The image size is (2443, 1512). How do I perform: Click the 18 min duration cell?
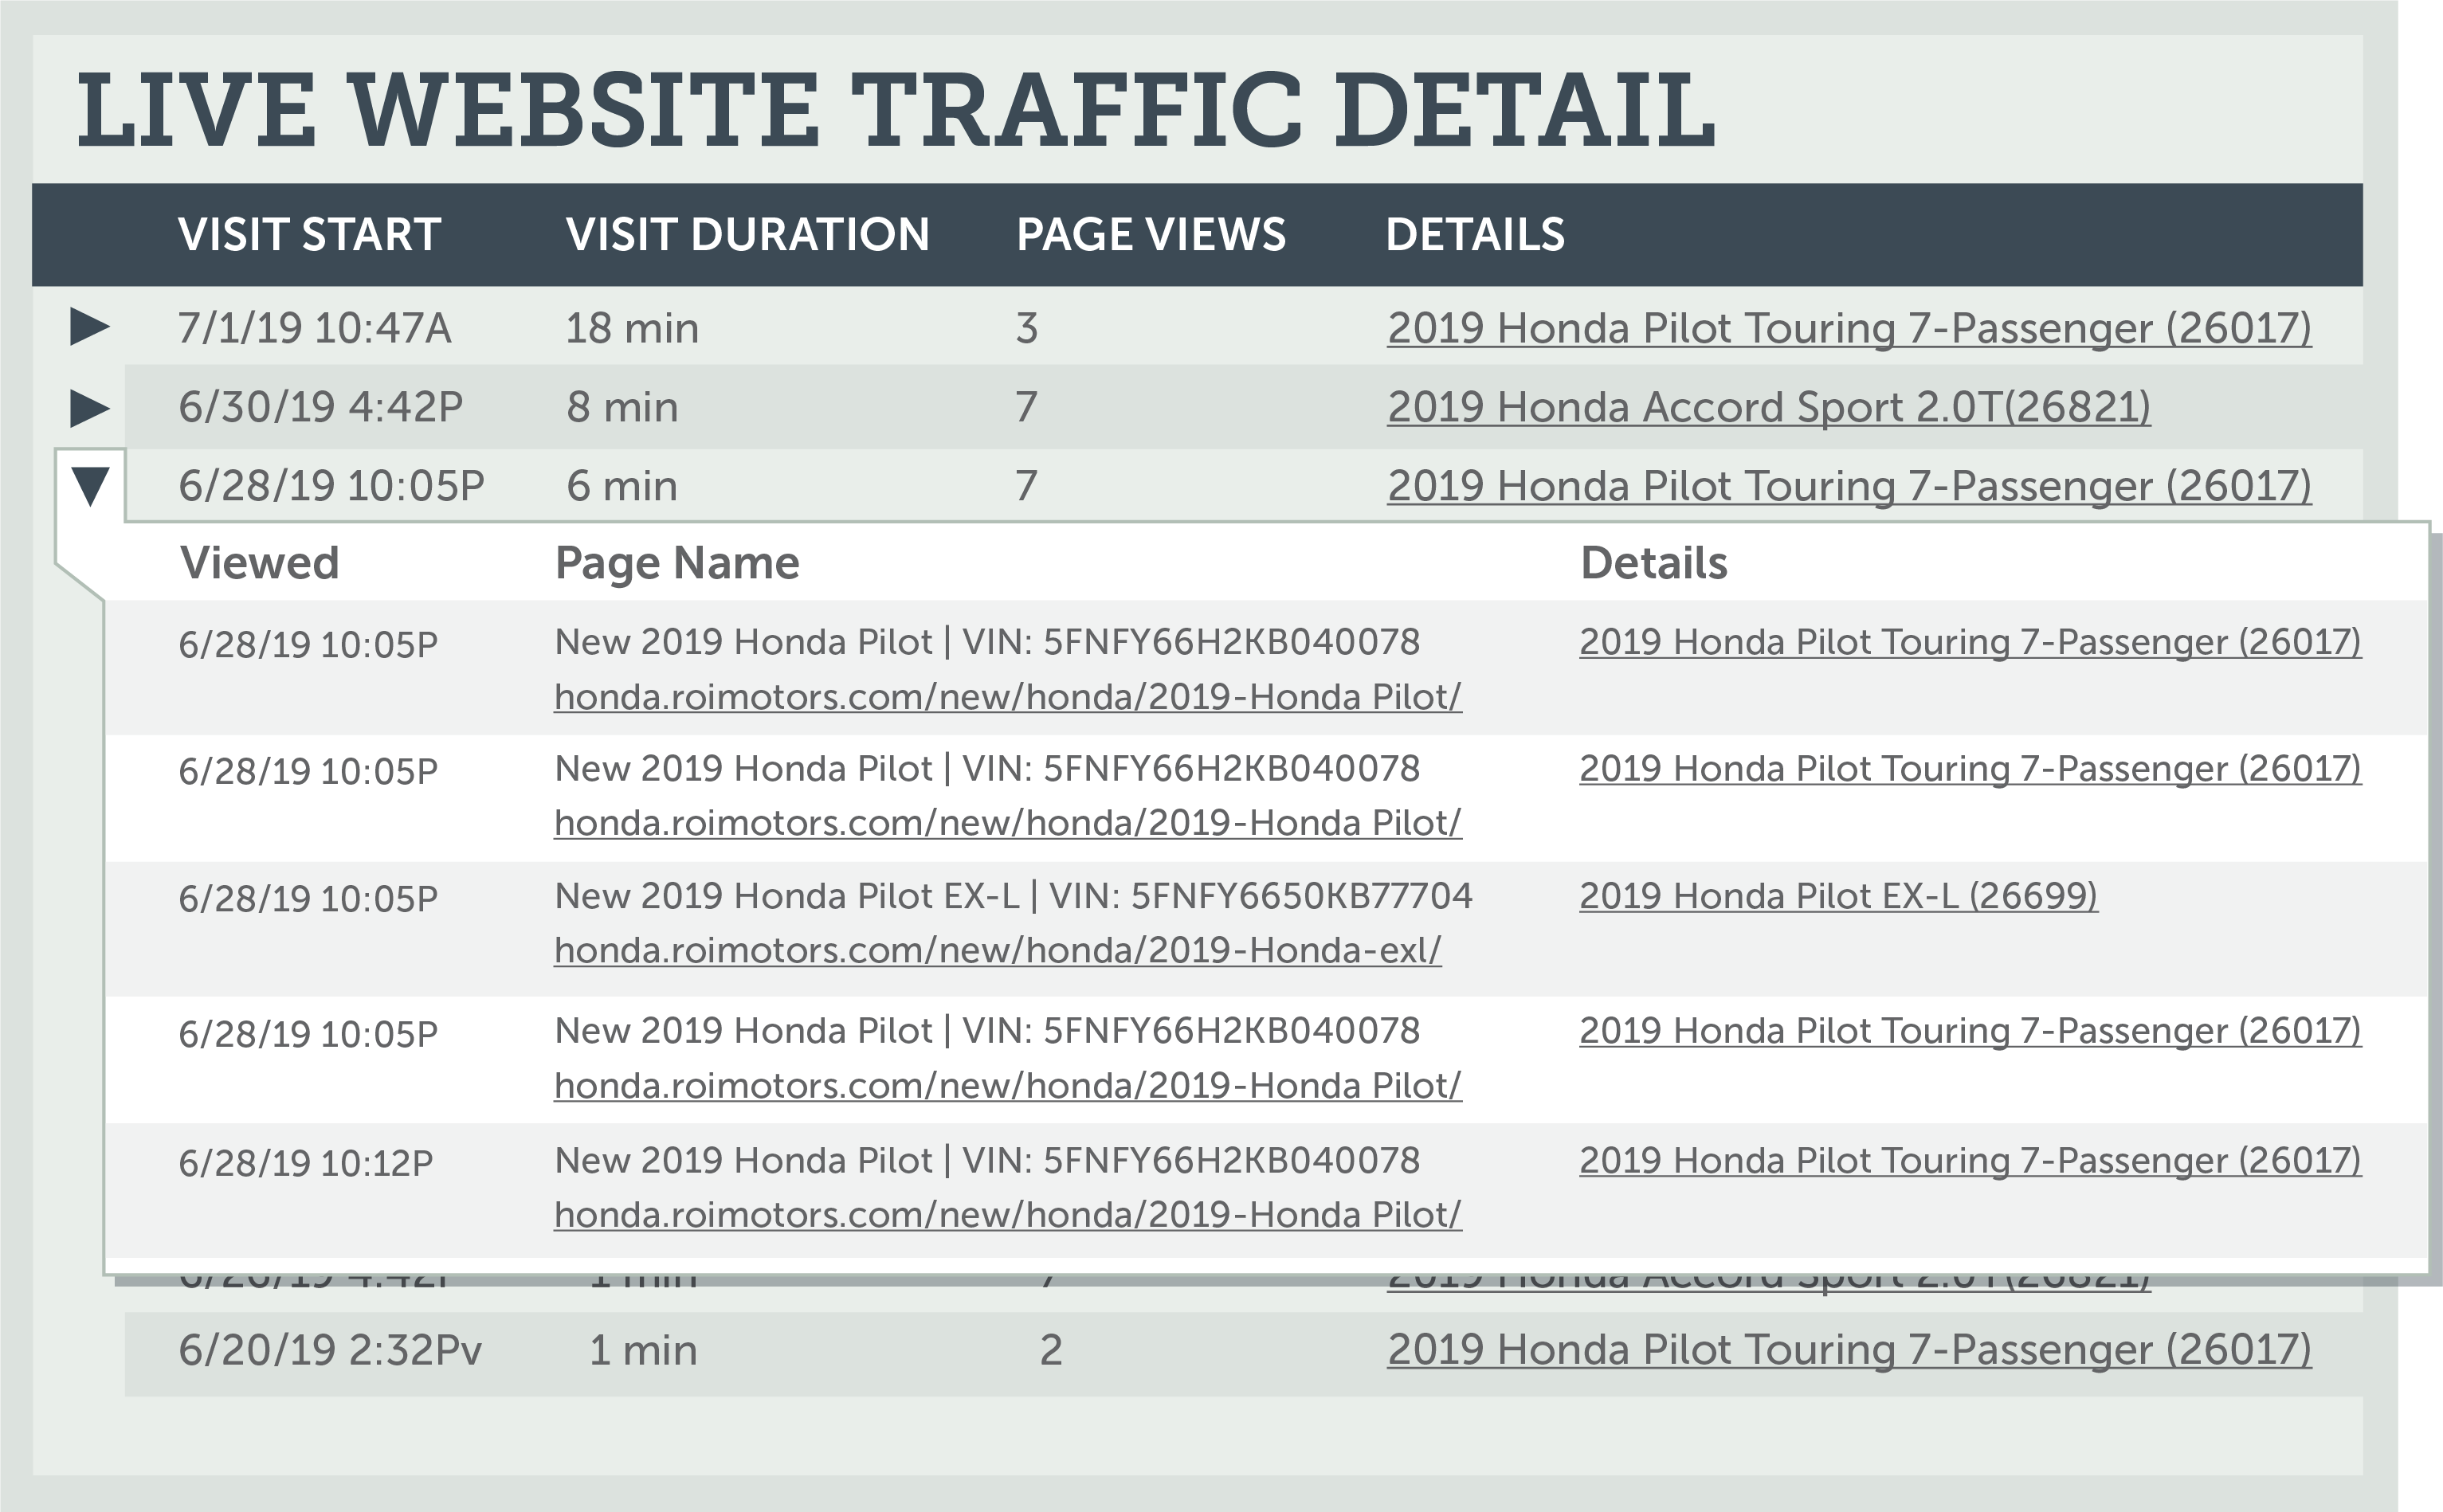(632, 328)
